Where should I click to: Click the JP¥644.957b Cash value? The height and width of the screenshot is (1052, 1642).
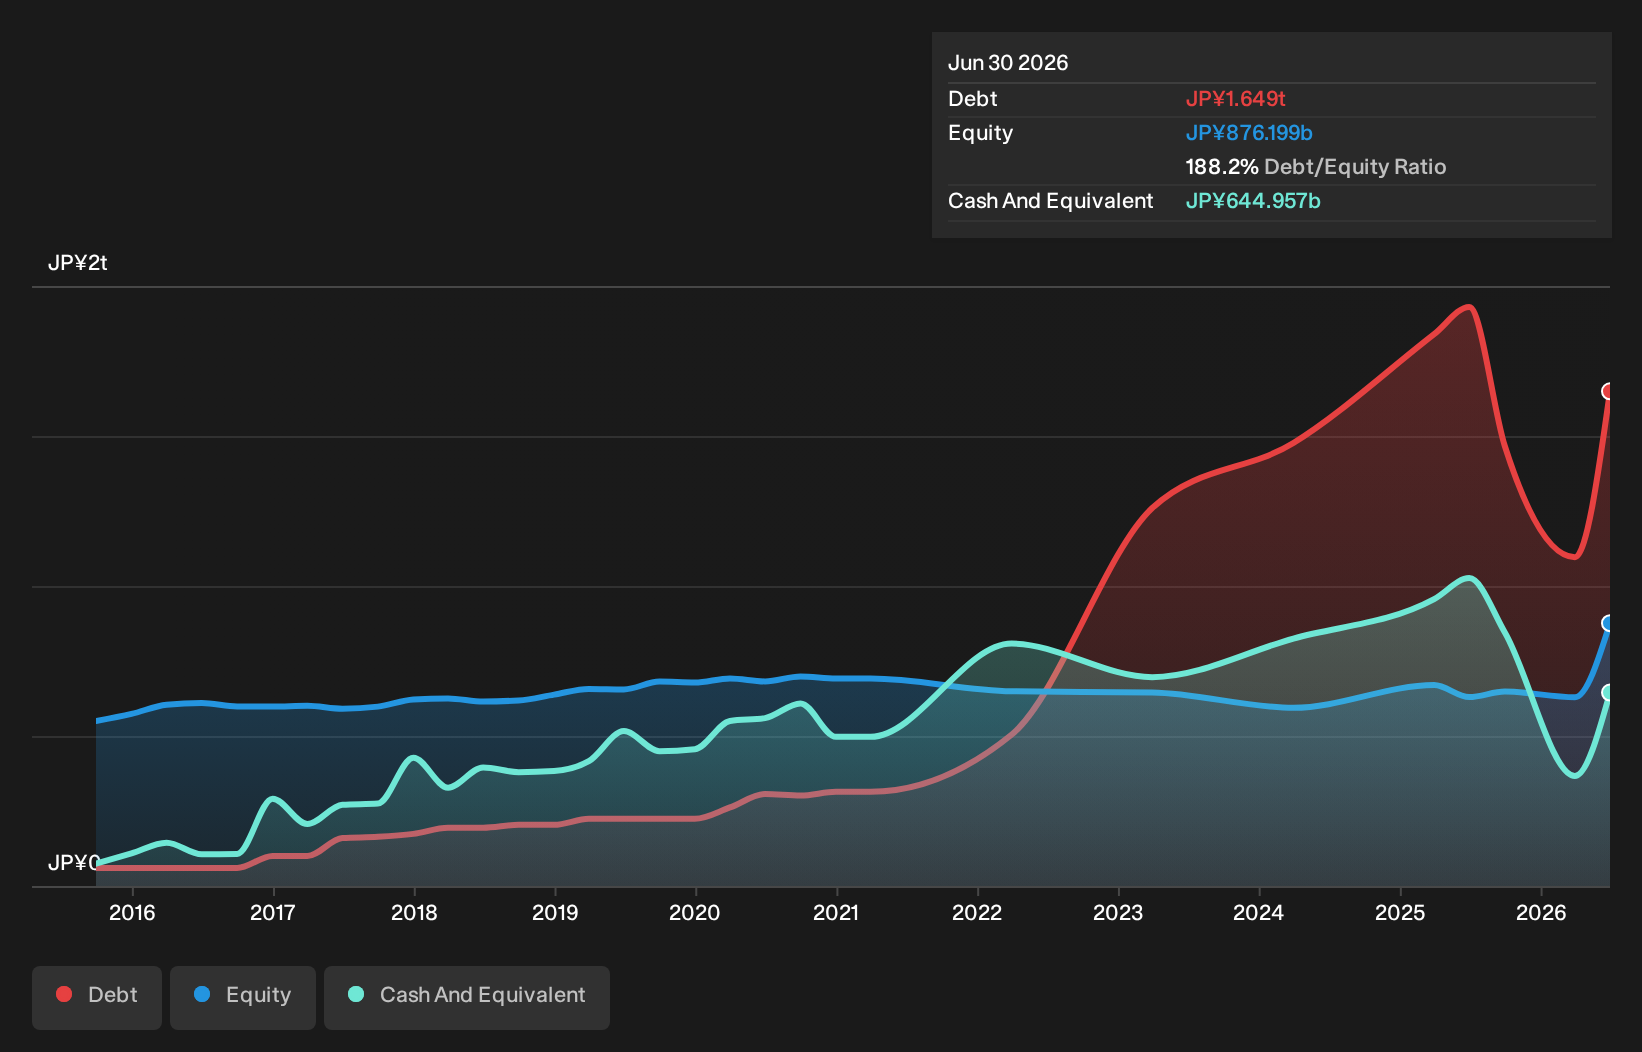point(1253,201)
